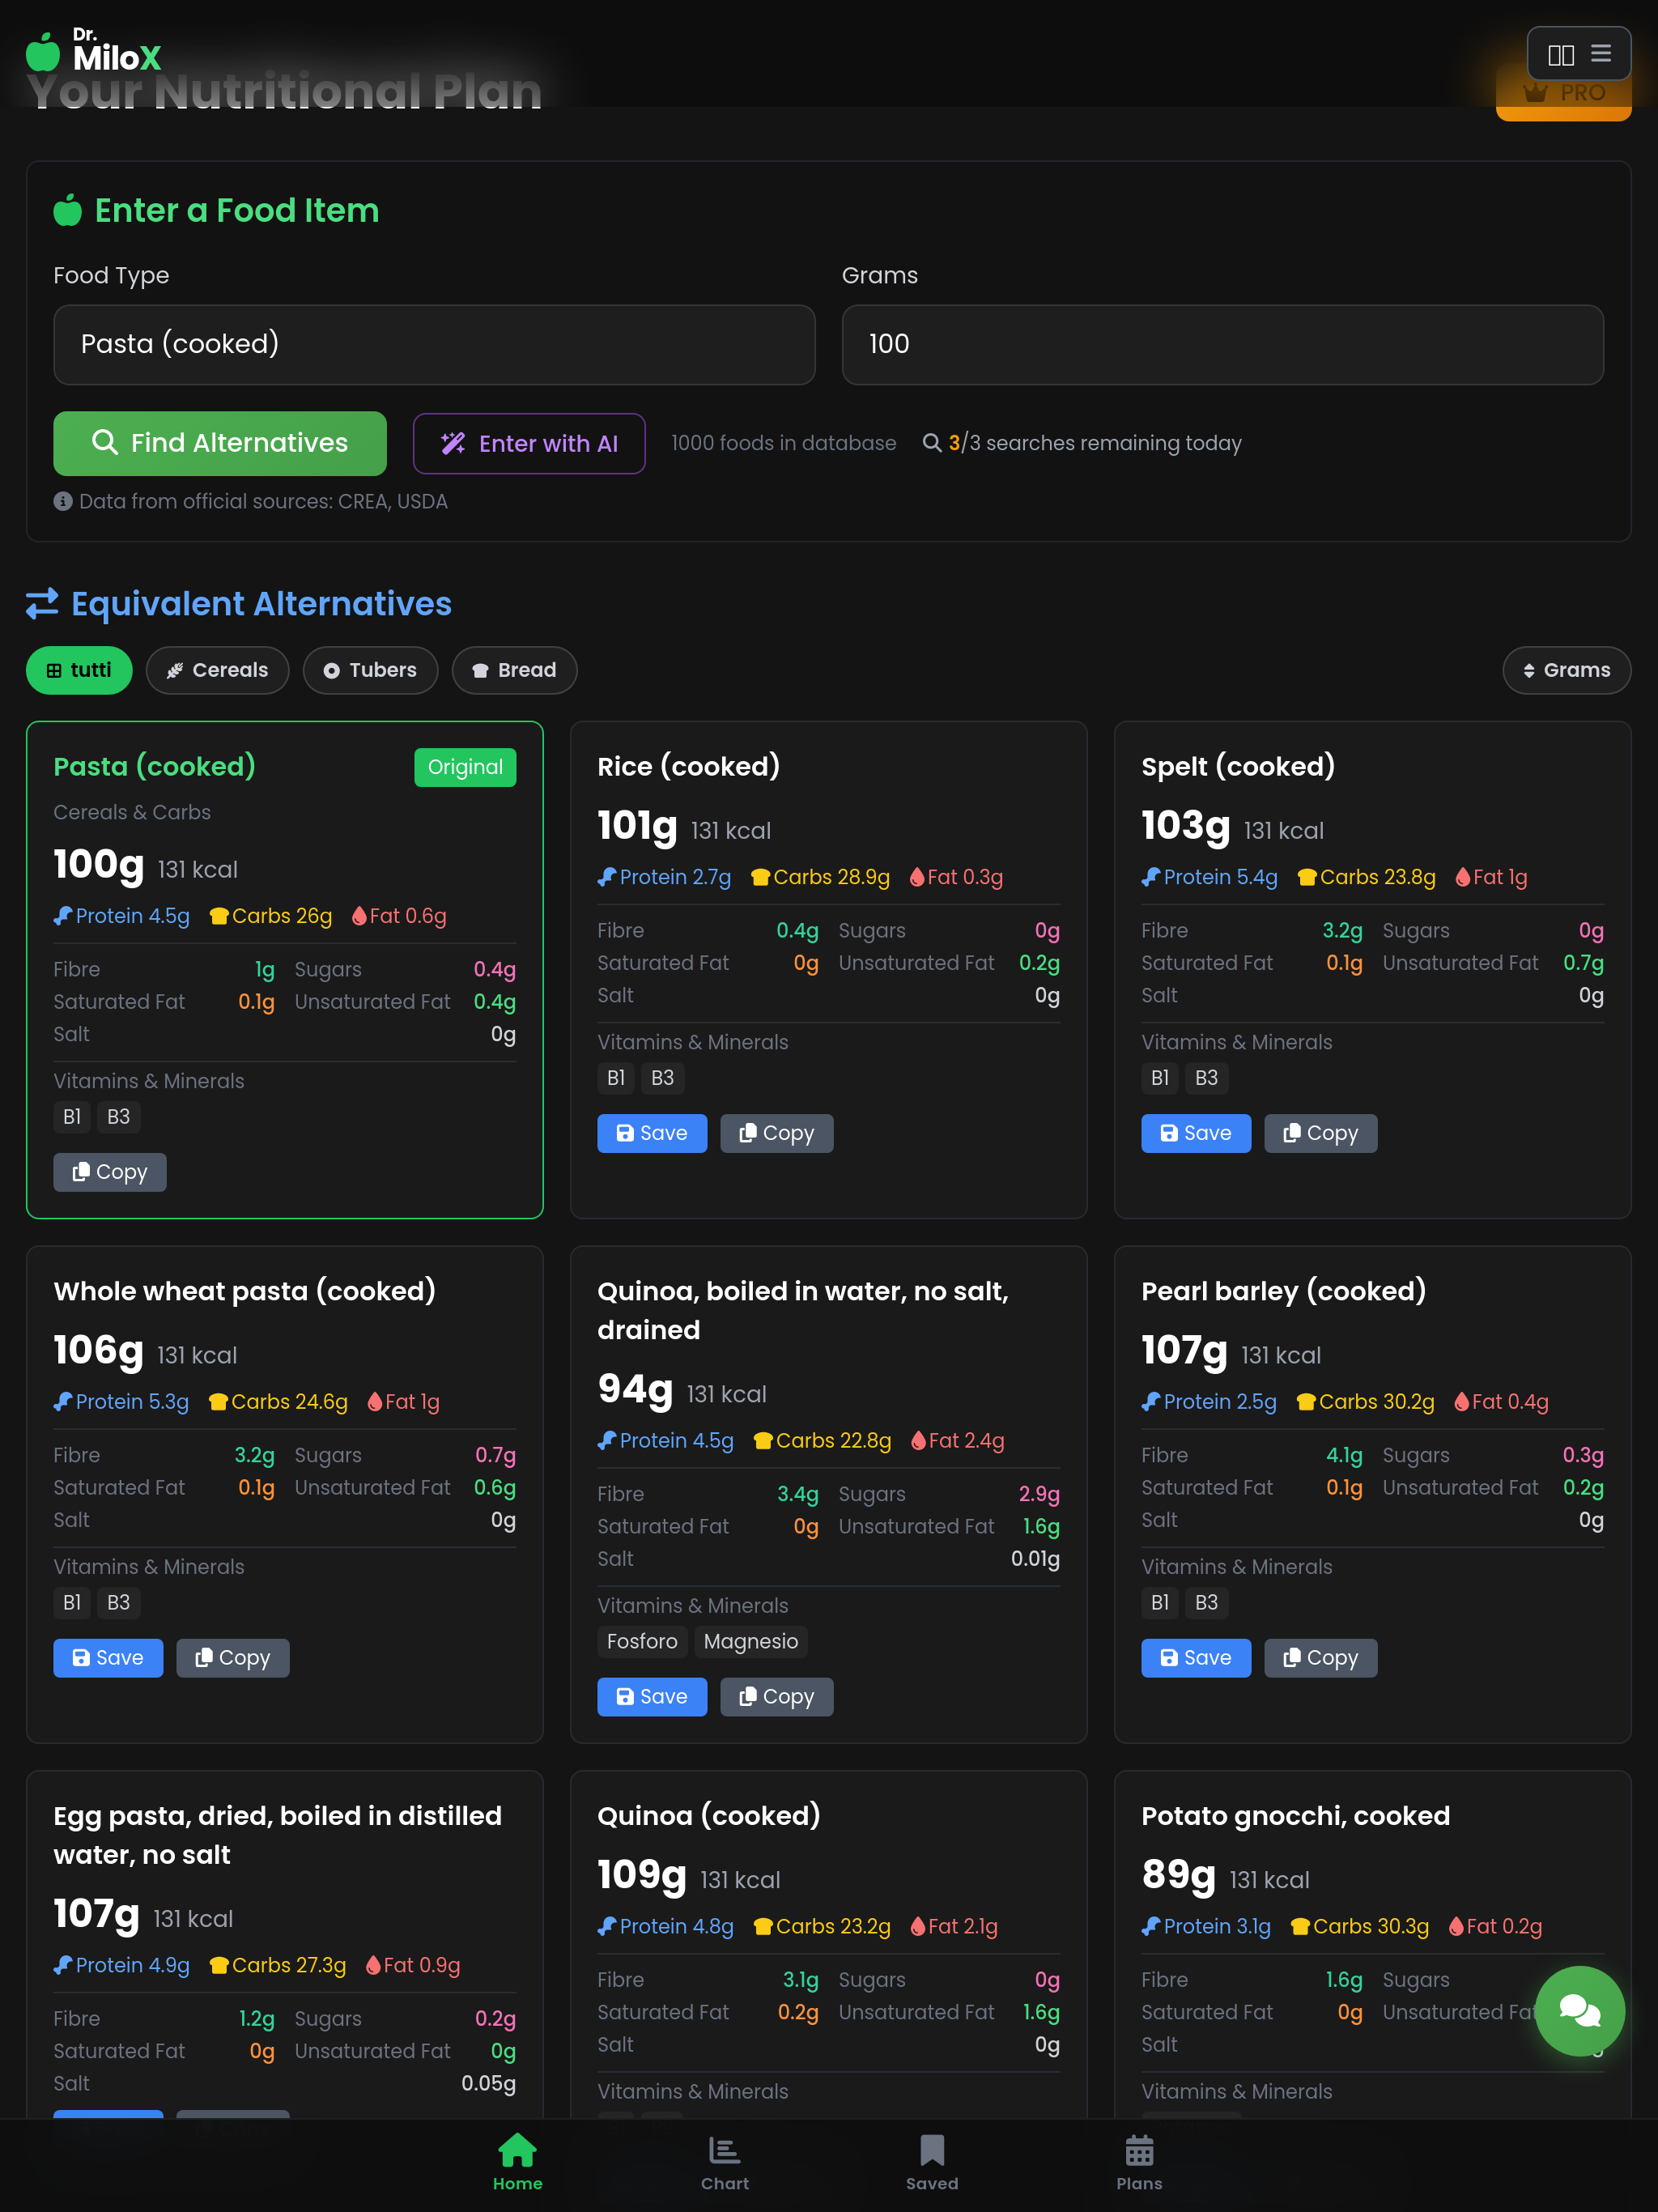Select the tutti filter chip
The width and height of the screenshot is (1658, 2212).
click(x=79, y=670)
